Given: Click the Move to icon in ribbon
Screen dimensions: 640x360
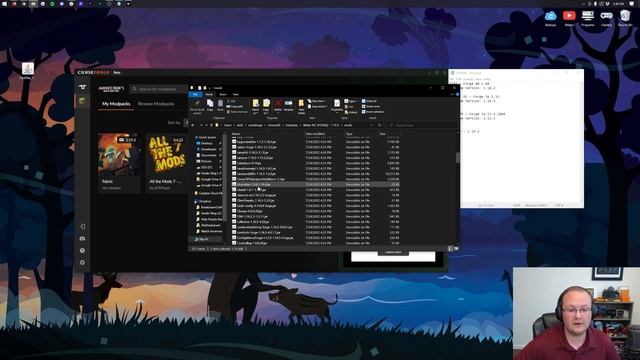Looking at the screenshot, I should point(256,106).
